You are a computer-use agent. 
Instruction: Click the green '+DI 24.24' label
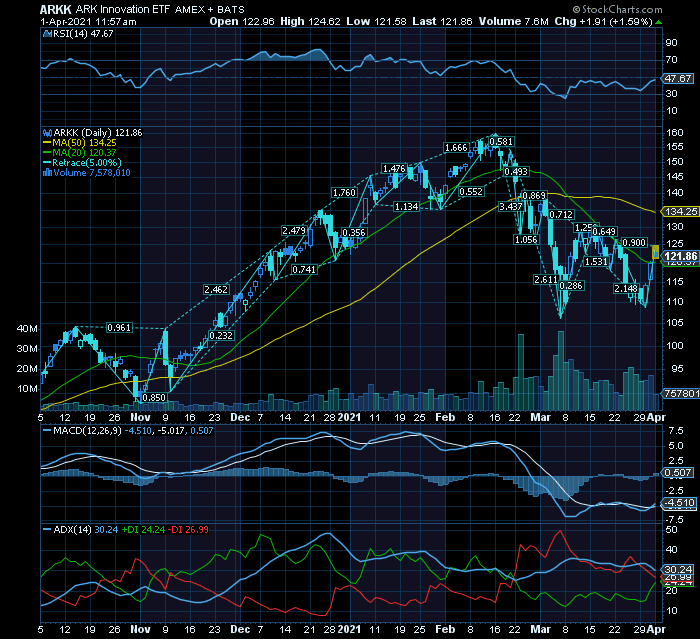(143, 530)
